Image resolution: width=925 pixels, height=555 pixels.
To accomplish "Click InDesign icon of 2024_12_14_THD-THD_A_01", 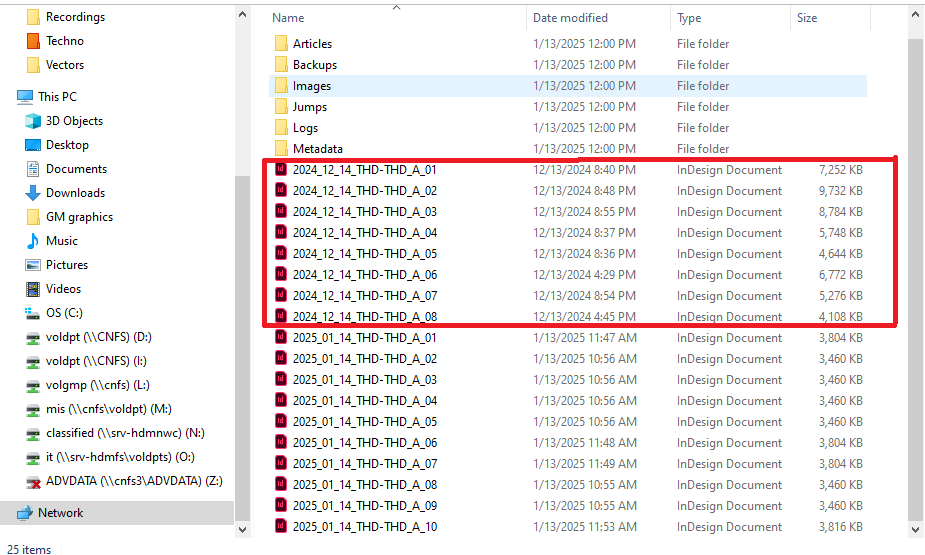I will point(281,170).
